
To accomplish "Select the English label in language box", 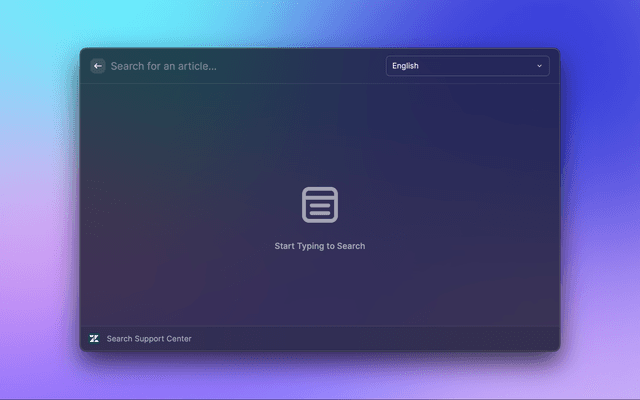I will click(406, 66).
